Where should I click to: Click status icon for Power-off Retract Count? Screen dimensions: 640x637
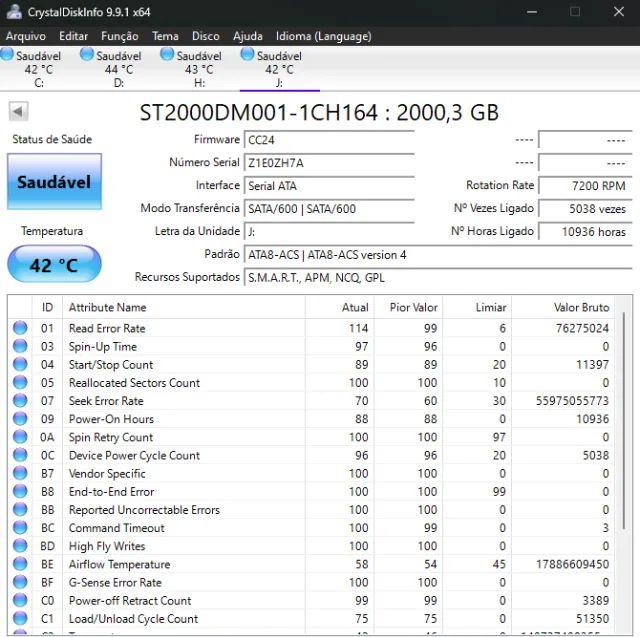(20, 600)
